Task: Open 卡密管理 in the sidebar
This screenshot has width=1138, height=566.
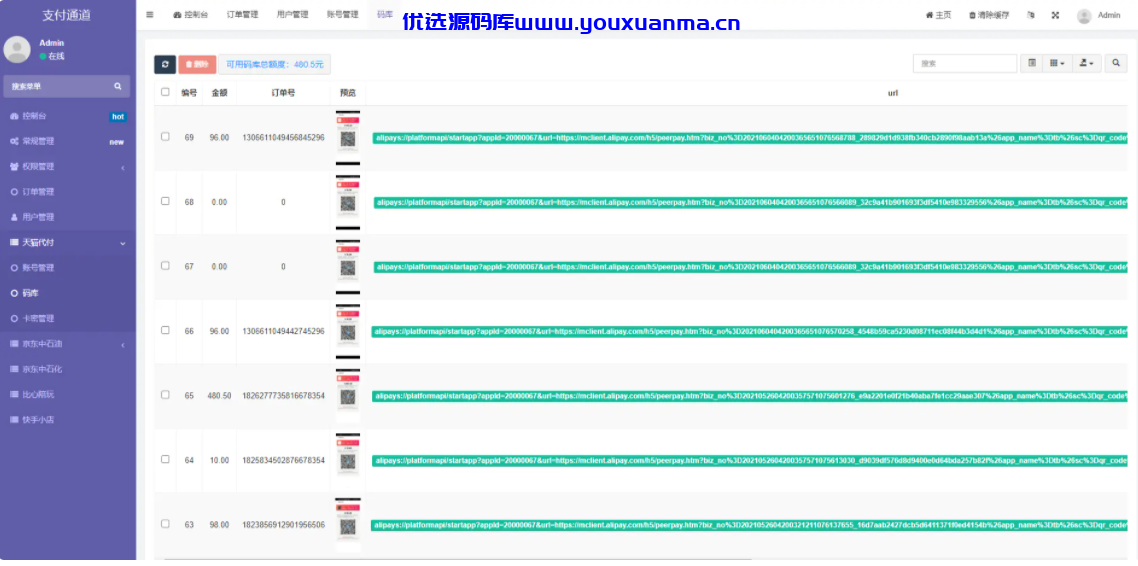Action: [67, 319]
